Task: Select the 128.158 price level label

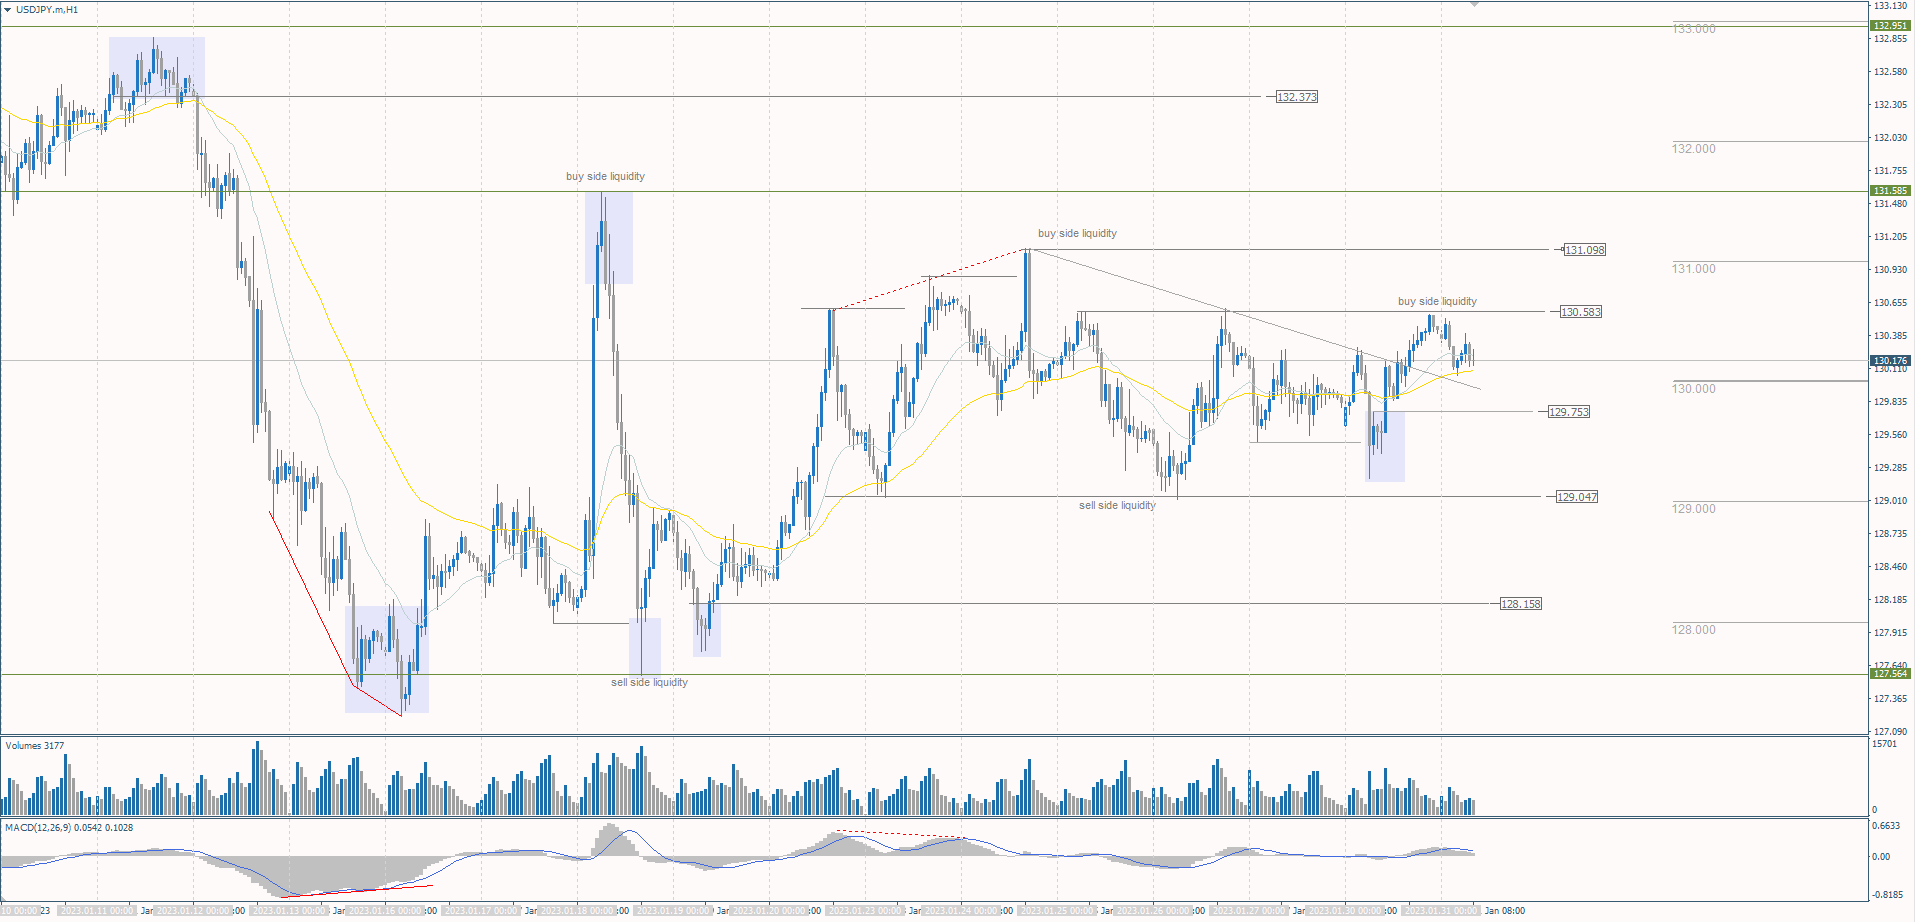Action: 1521,604
